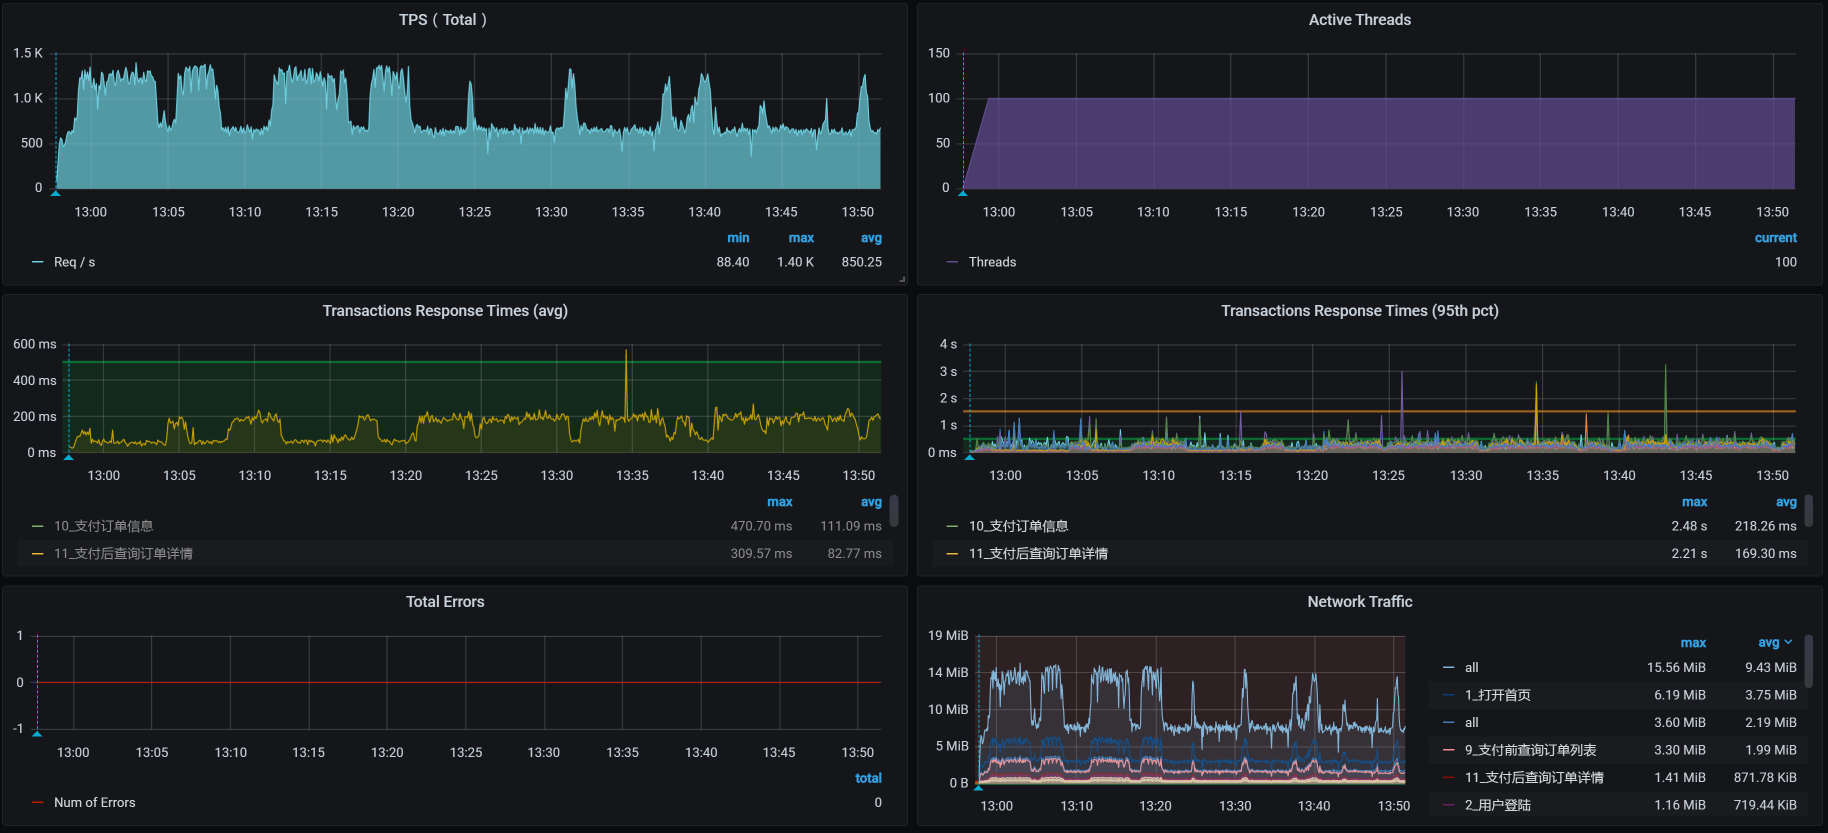Toggle the Num of Errors series label
Viewport: 1828px width, 833px height.
point(95,803)
